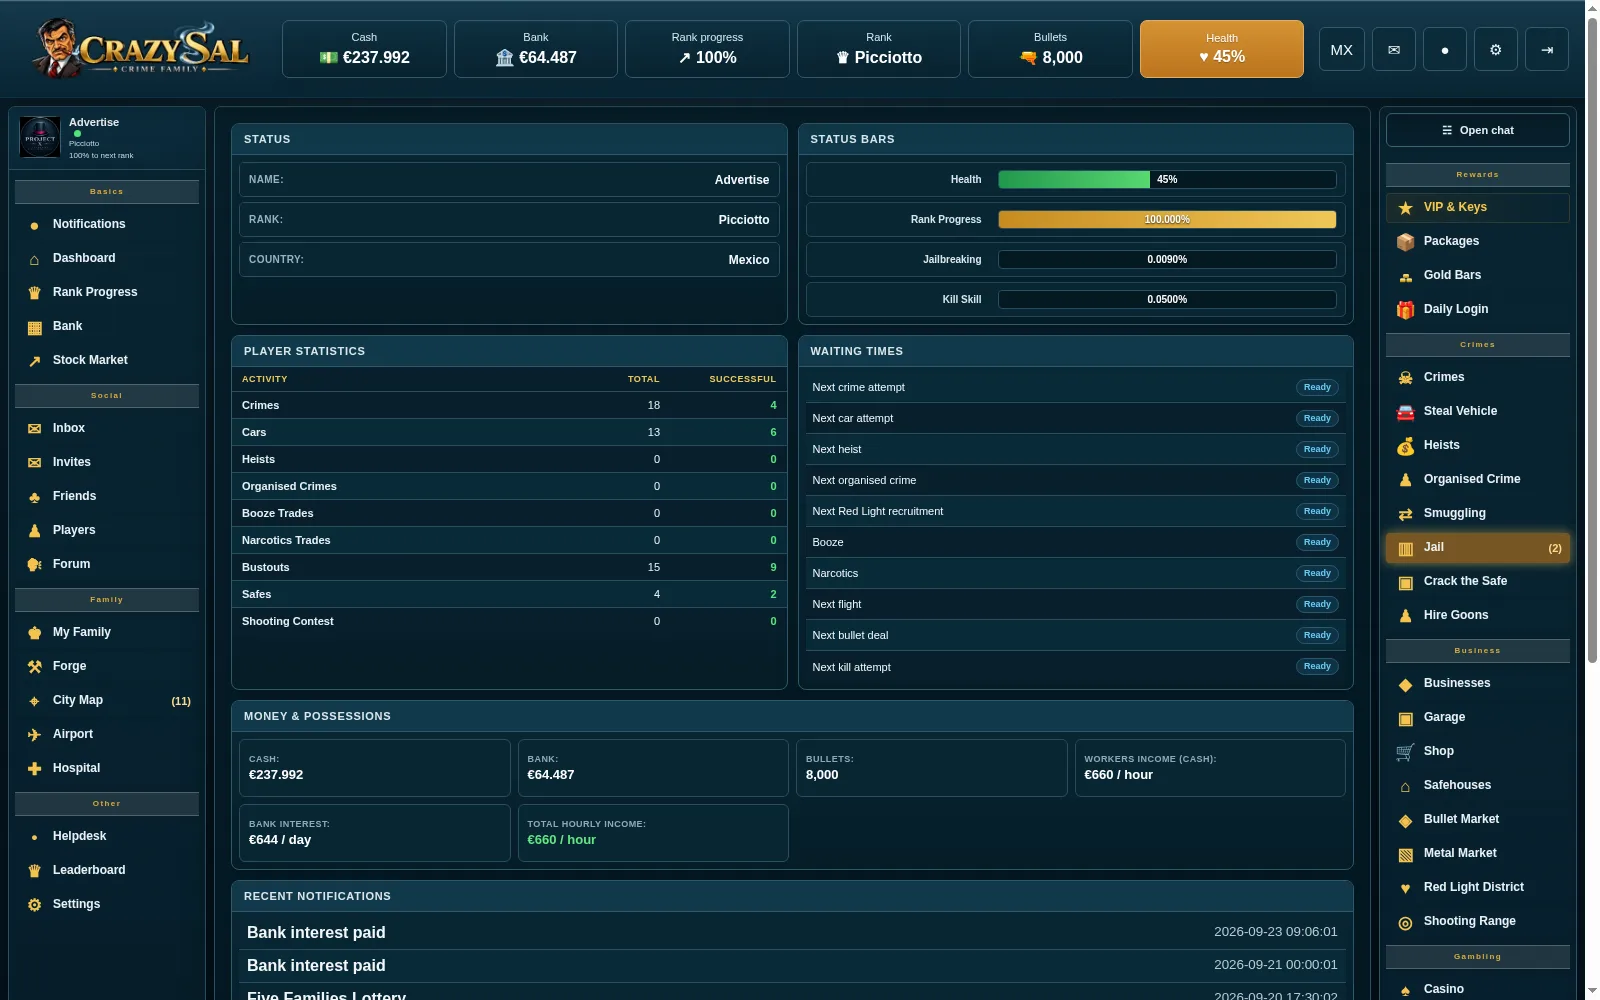
Task: Click the Rank Progress 100% bar
Action: 1167,219
